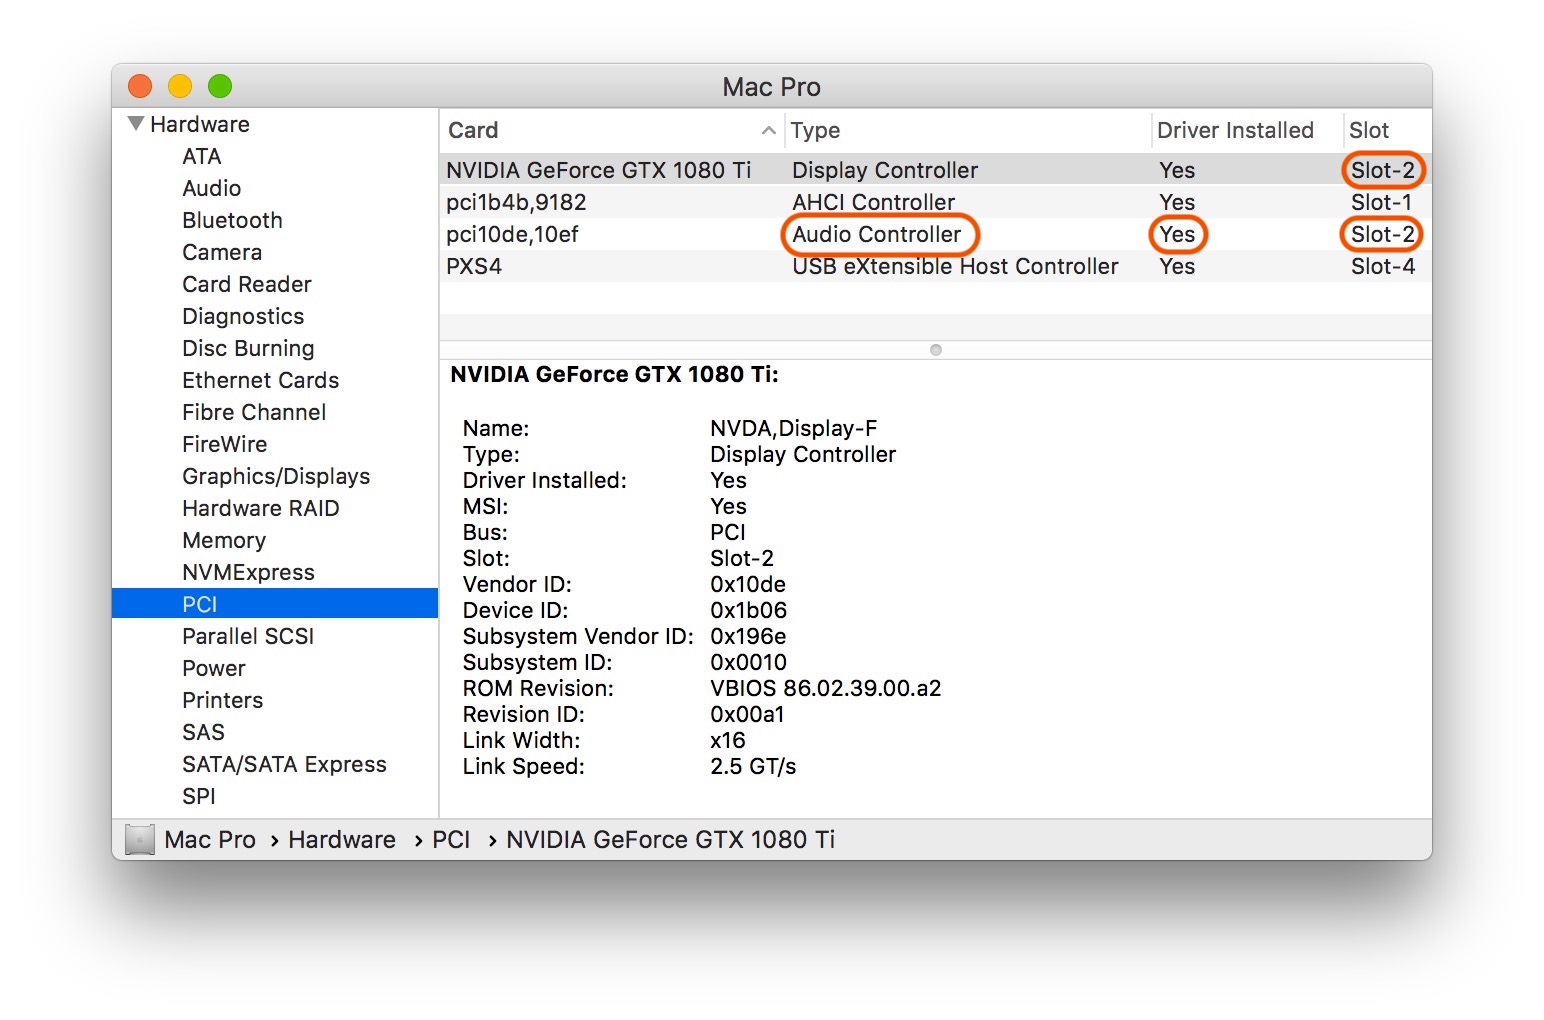The image size is (1544, 1020).
Task: Select Audio in the hardware list
Action: (212, 188)
